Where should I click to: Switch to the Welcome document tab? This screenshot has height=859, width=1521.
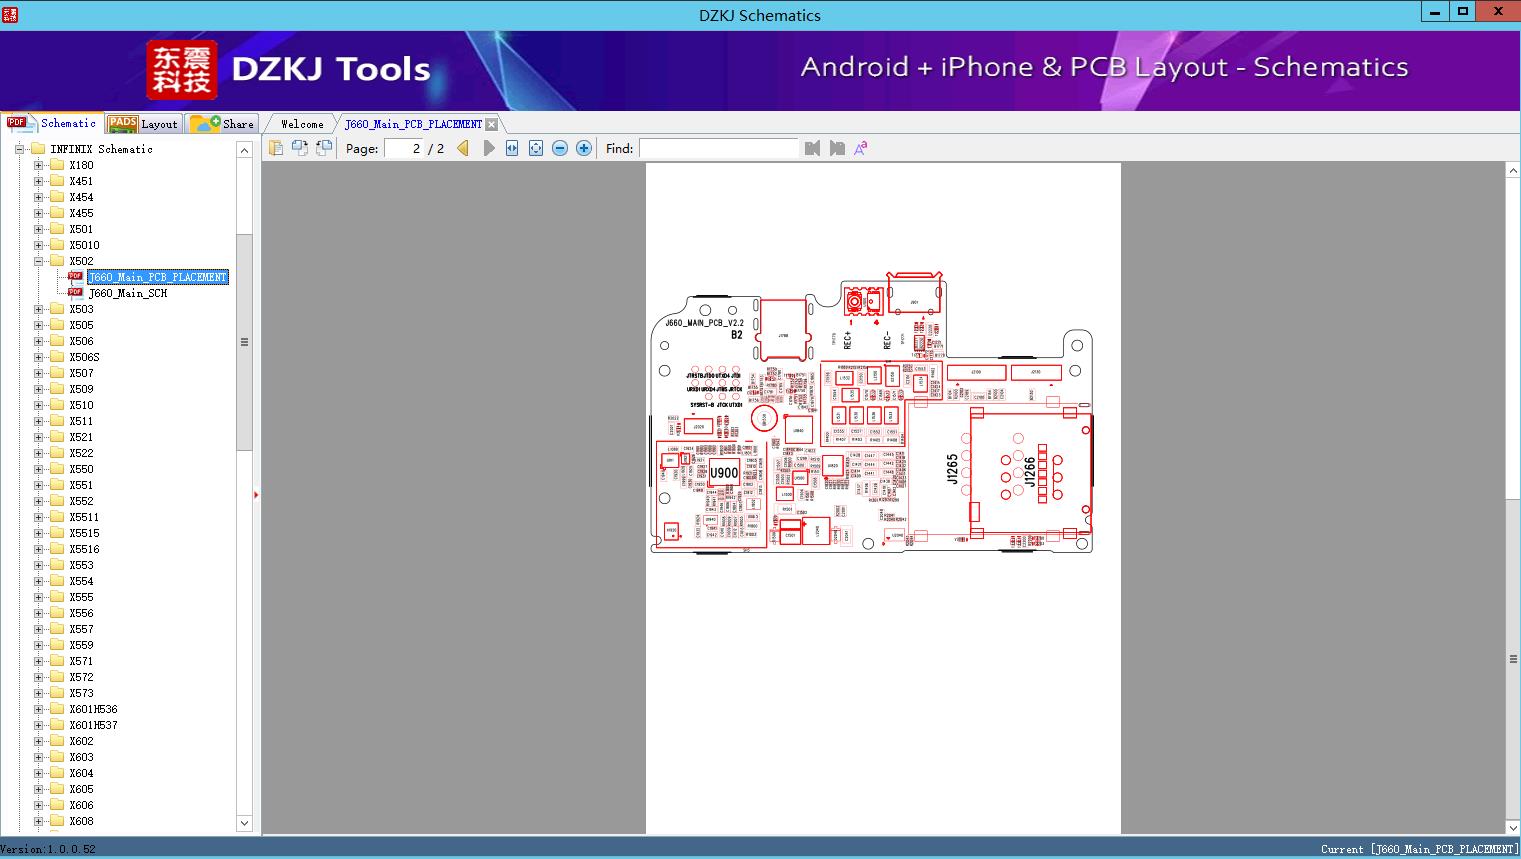[x=301, y=124]
